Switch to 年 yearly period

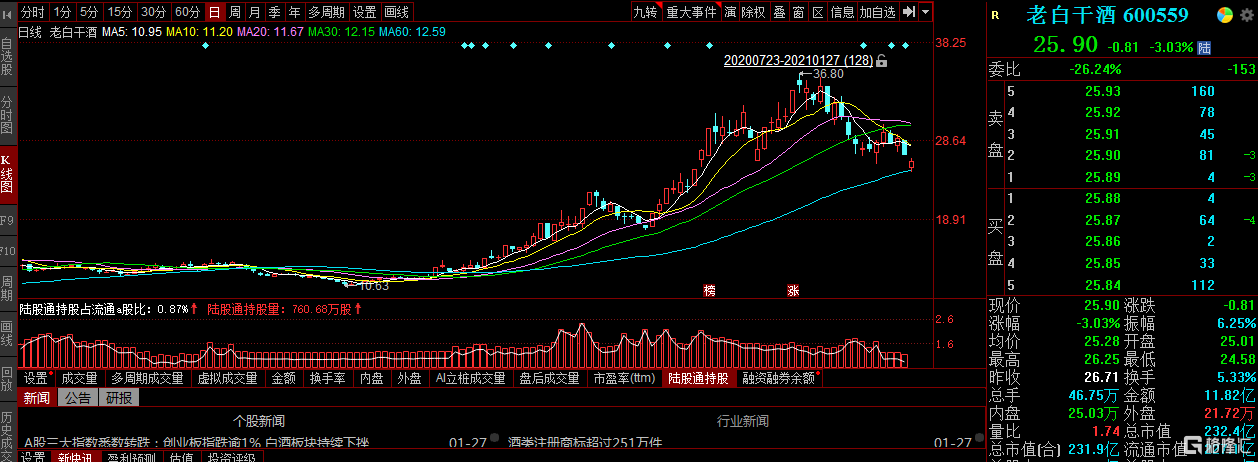[x=295, y=12]
